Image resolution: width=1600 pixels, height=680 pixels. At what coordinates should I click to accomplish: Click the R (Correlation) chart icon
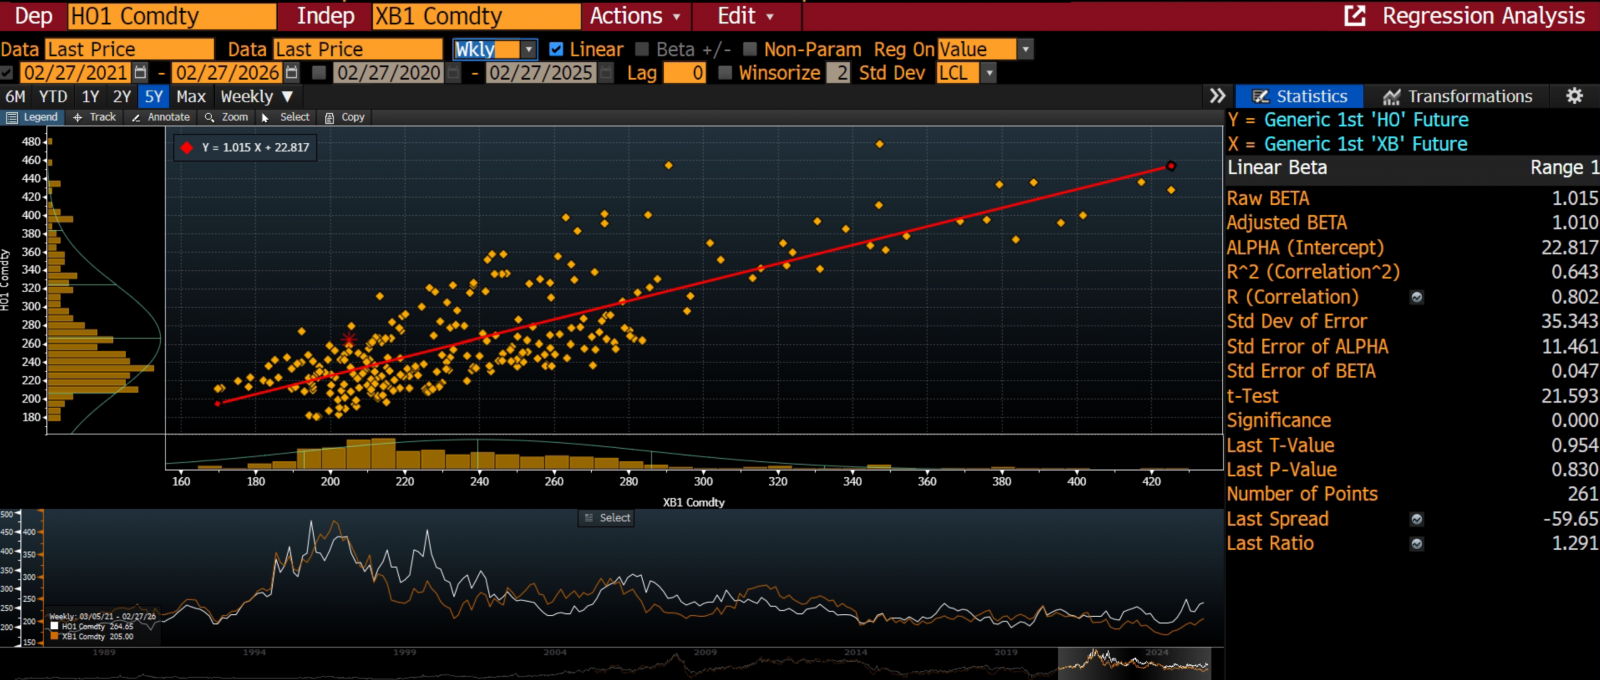point(1417,297)
